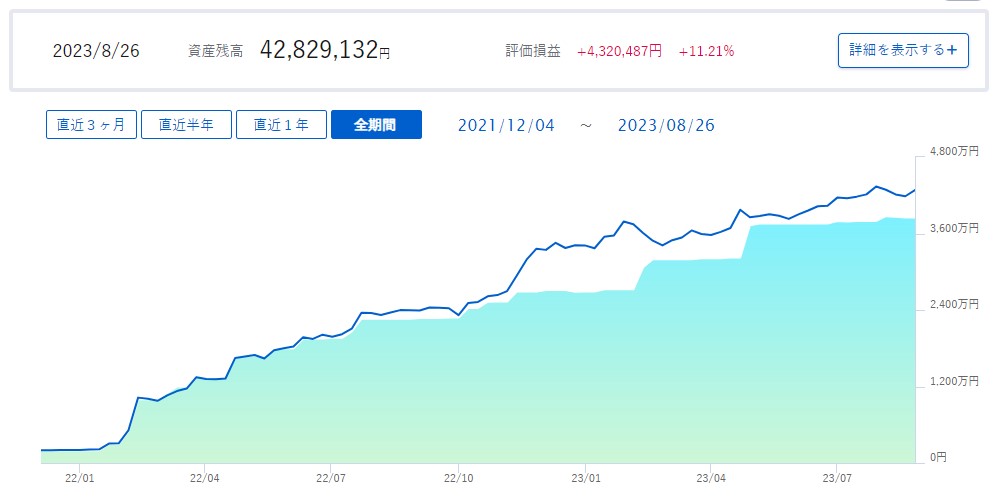The height and width of the screenshot is (497, 1000).
Task: Select the 全期間 period tab
Action: (376, 125)
